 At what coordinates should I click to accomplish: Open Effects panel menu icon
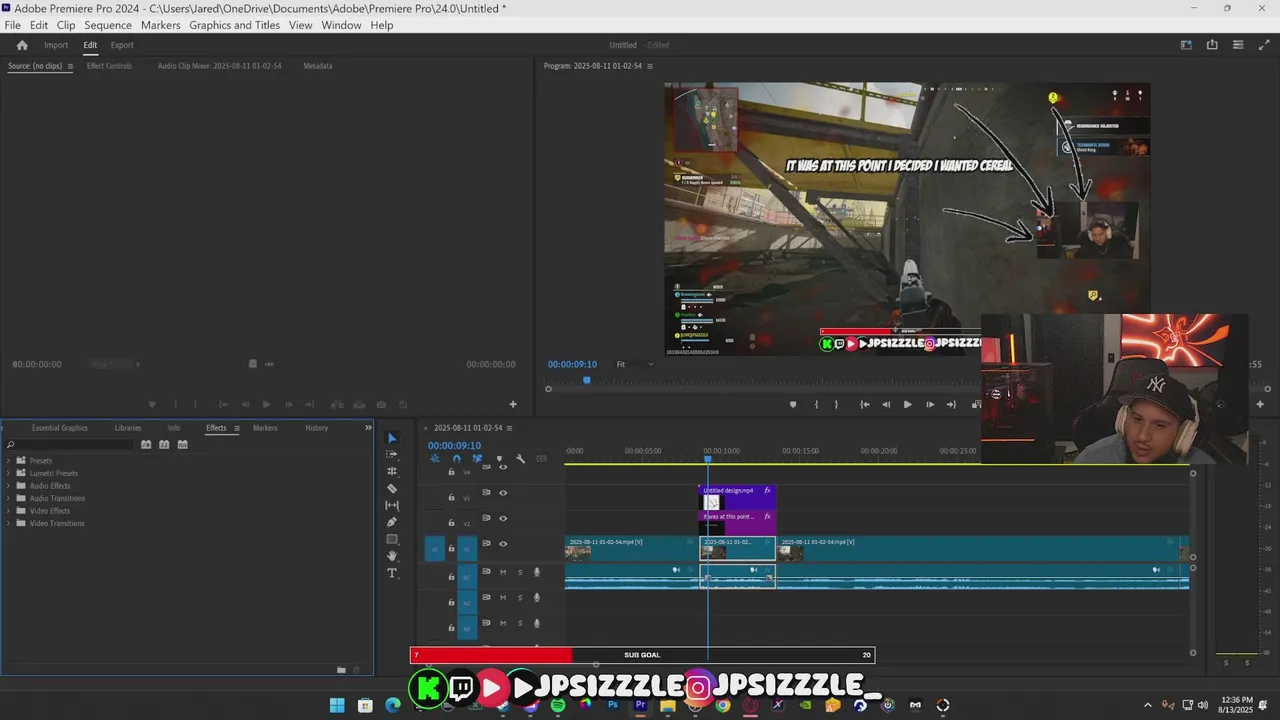click(236, 428)
